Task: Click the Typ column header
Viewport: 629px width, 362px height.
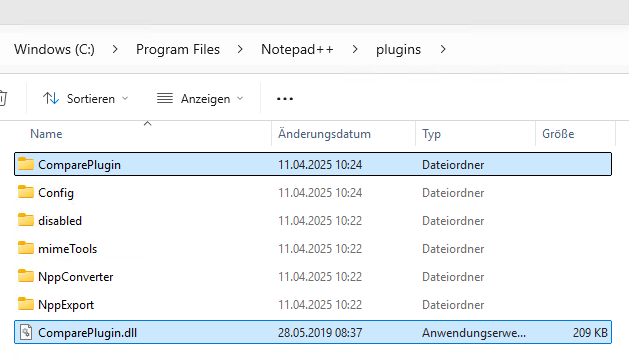Action: (431, 134)
